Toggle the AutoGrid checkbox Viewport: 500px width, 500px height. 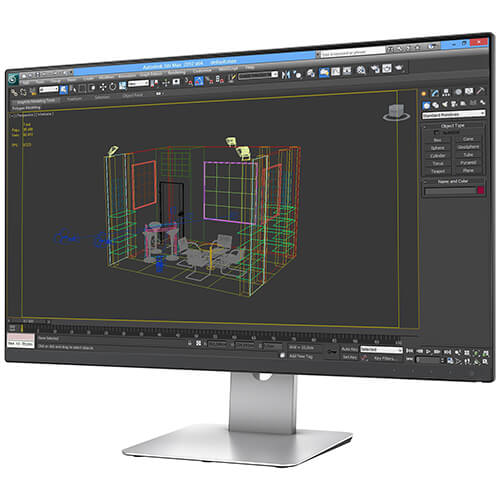coord(436,133)
